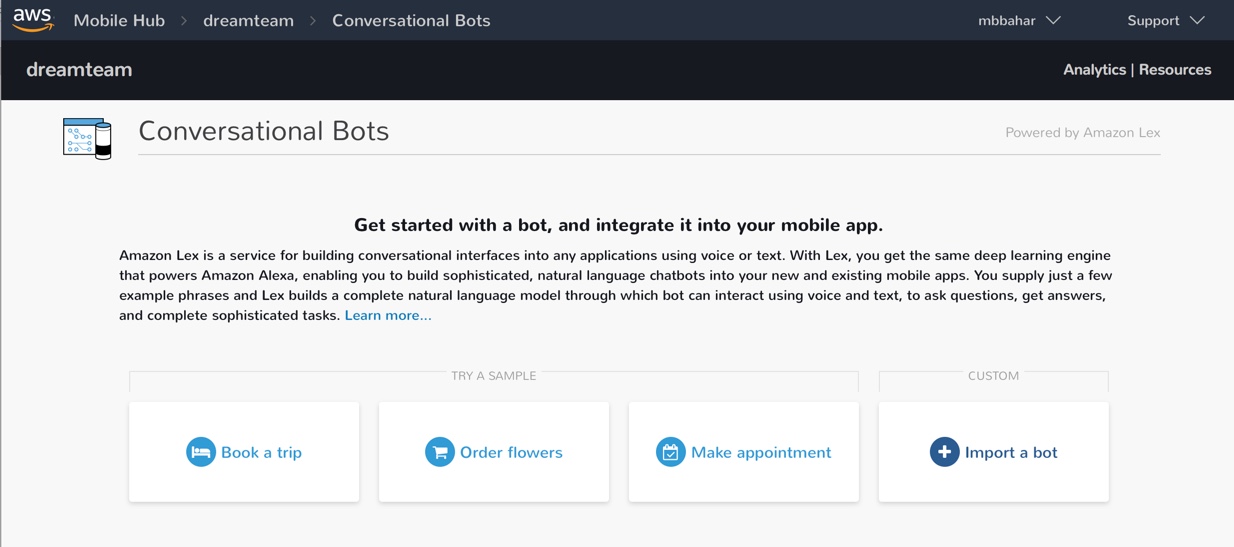The image size is (1234, 547).
Task: Select the Conversational Bots breadcrumb
Action: 411,20
